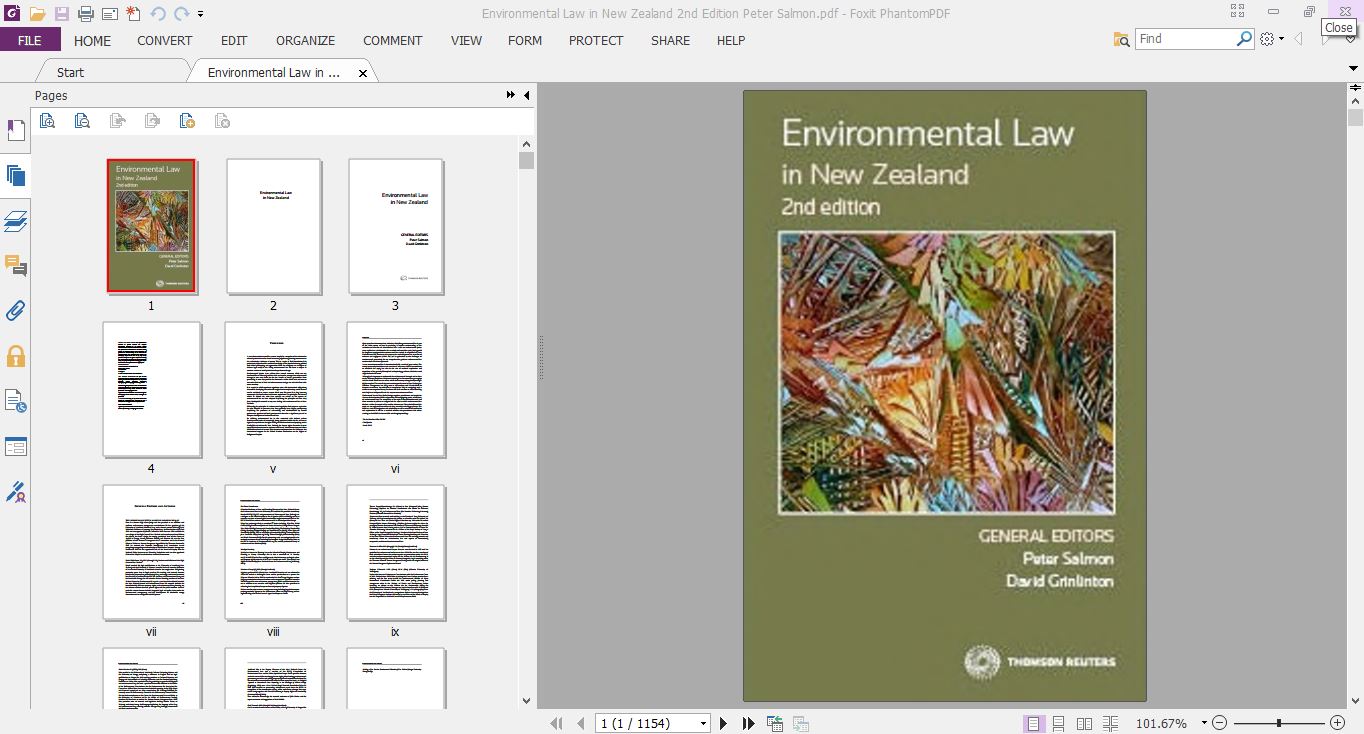Go to the next page
1364x734 pixels.
coord(723,723)
